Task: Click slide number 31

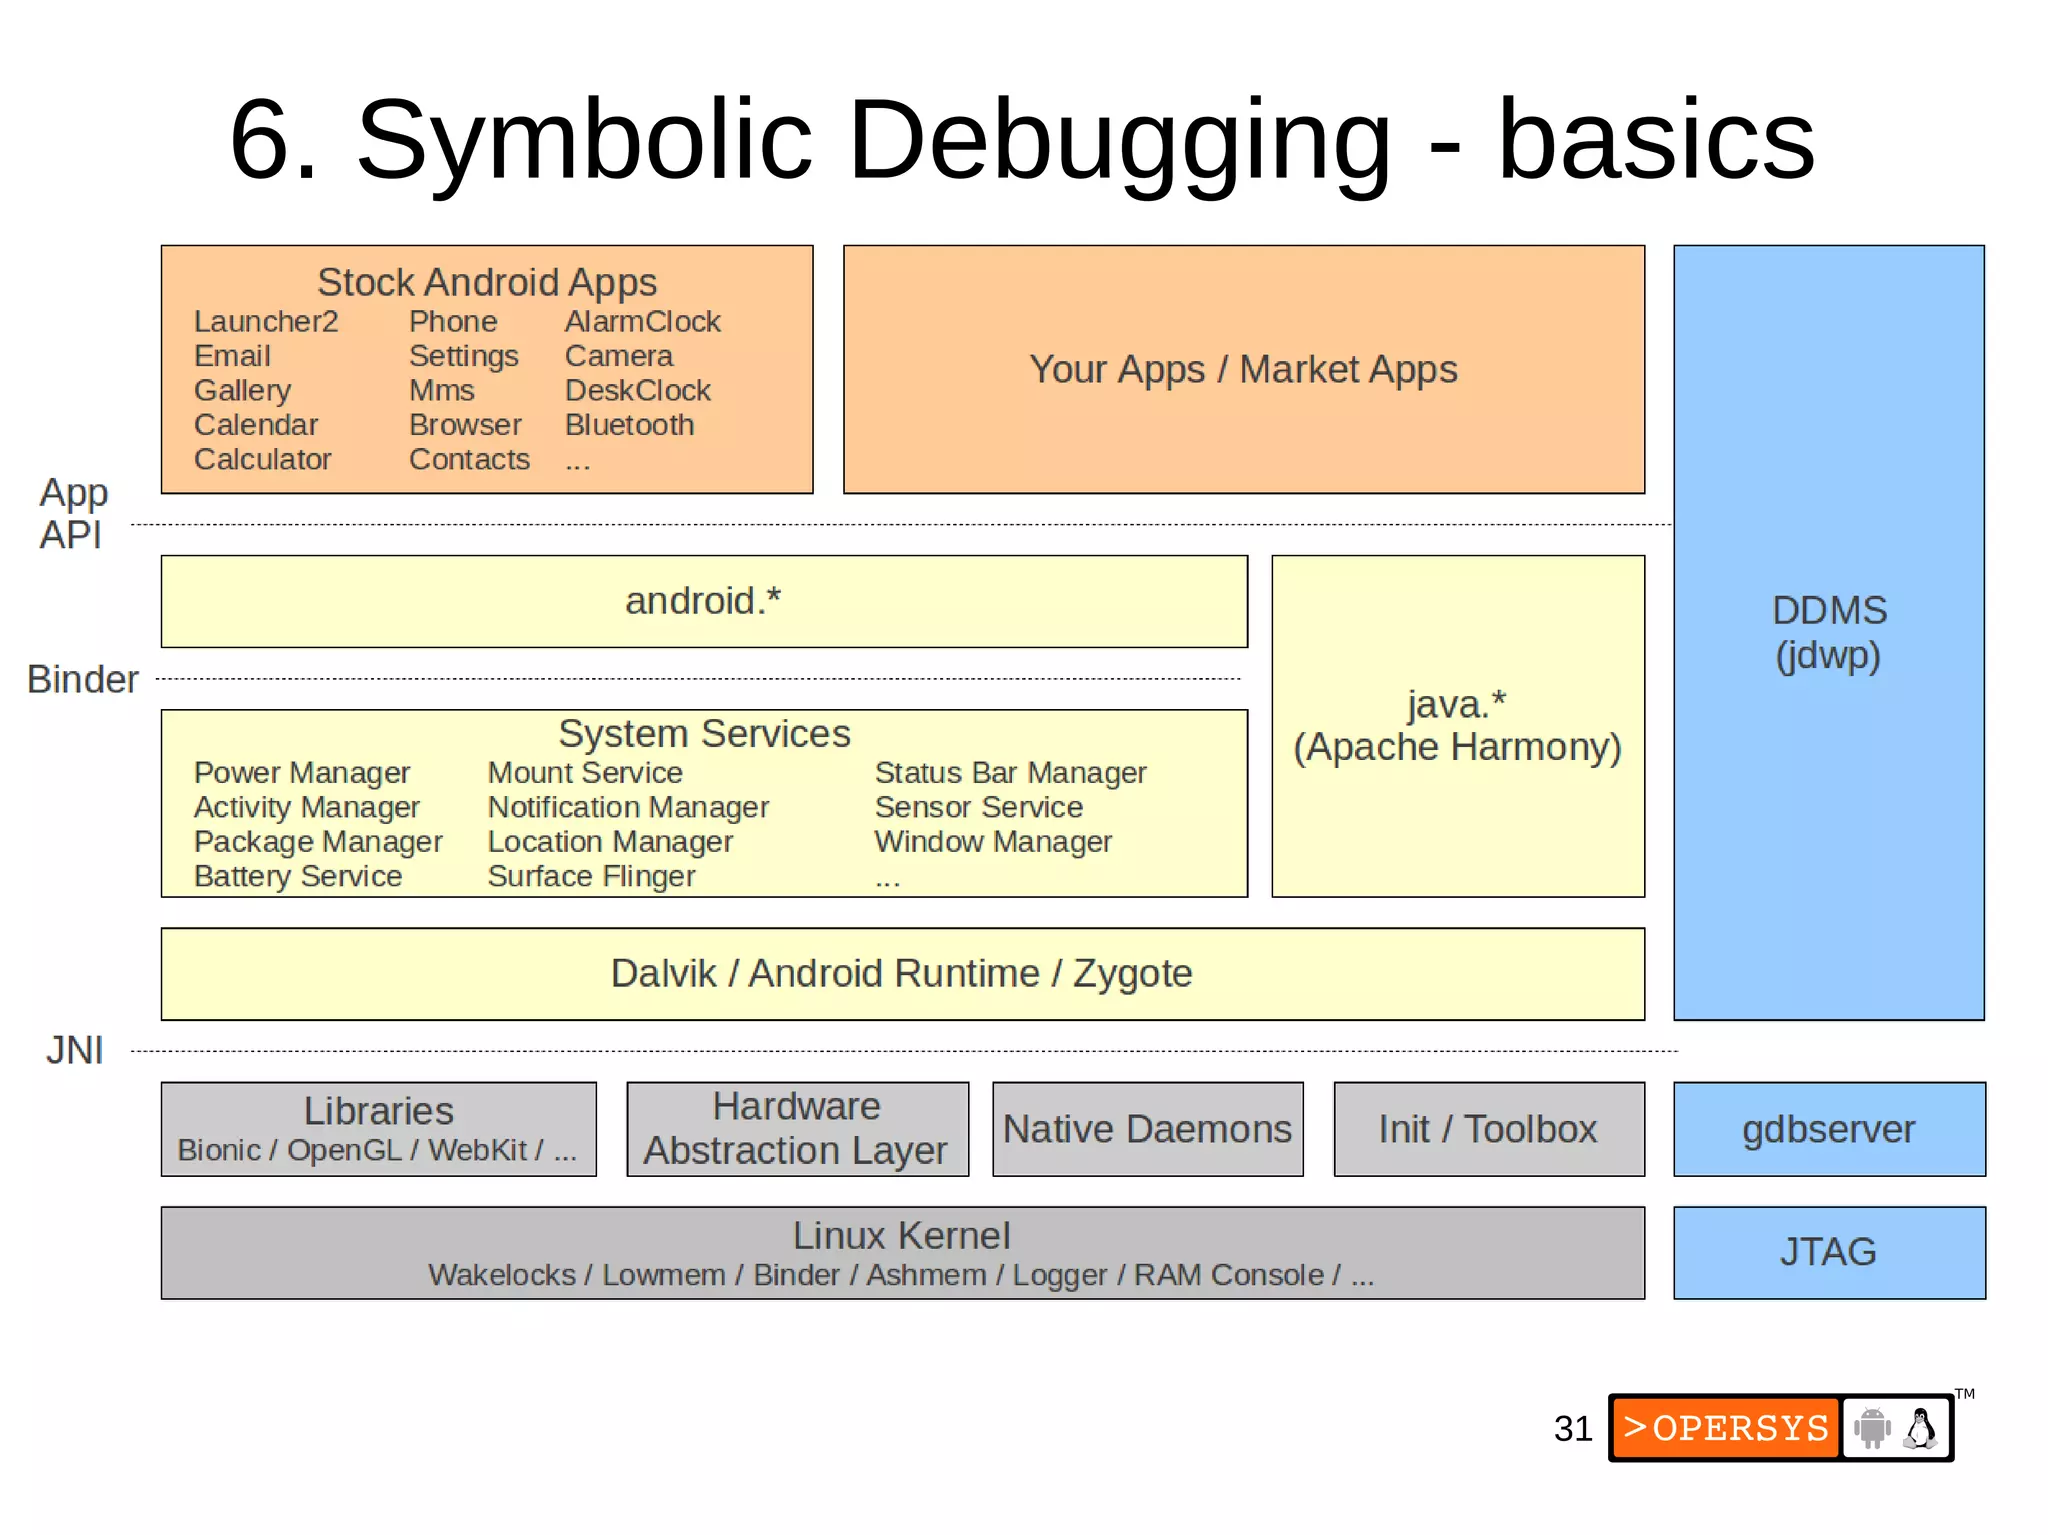Action: [1572, 1428]
